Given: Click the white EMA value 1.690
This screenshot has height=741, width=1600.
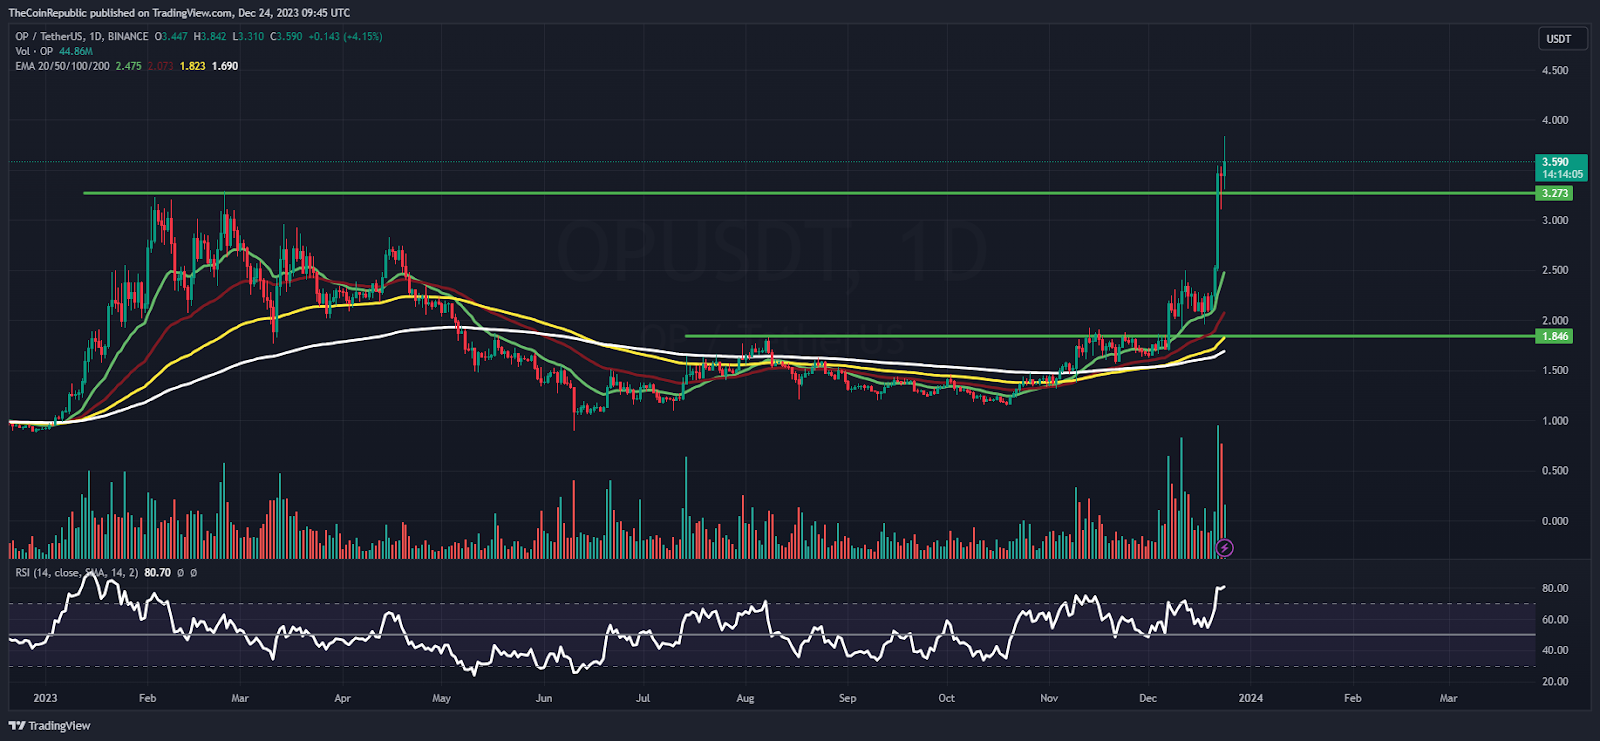Looking at the screenshot, I should (x=225, y=66).
